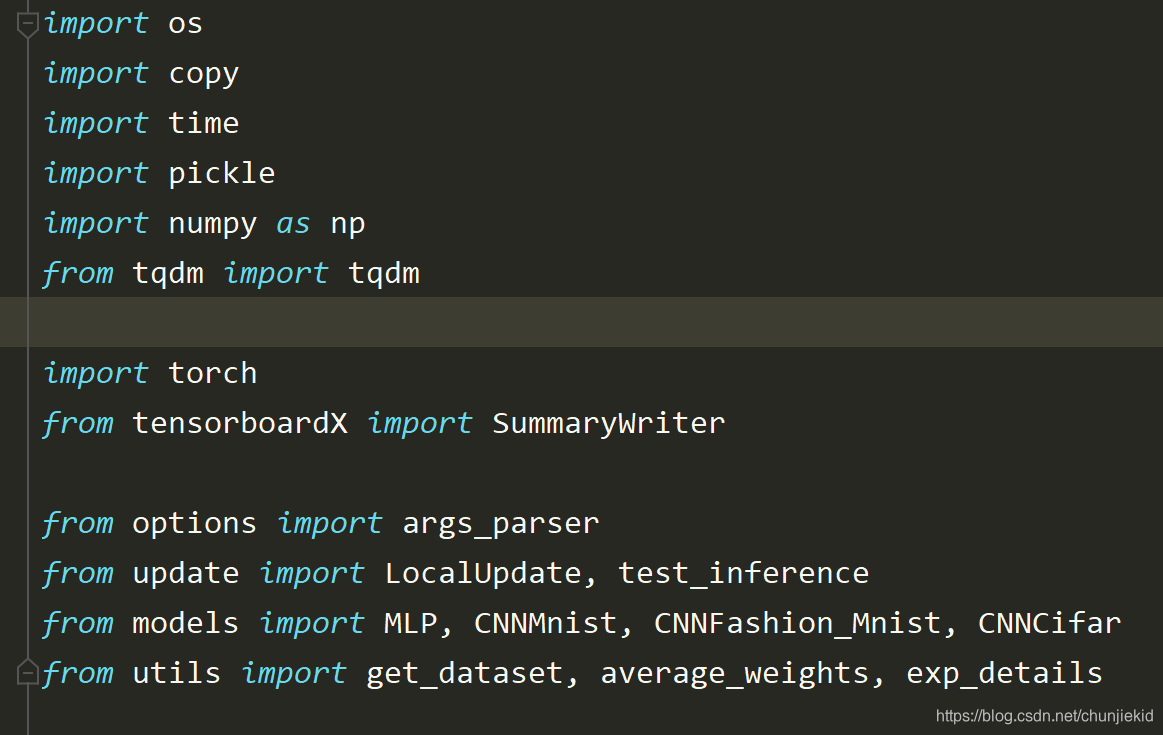Click the 'as' keyword before np
The image size is (1163, 735).
click(293, 223)
